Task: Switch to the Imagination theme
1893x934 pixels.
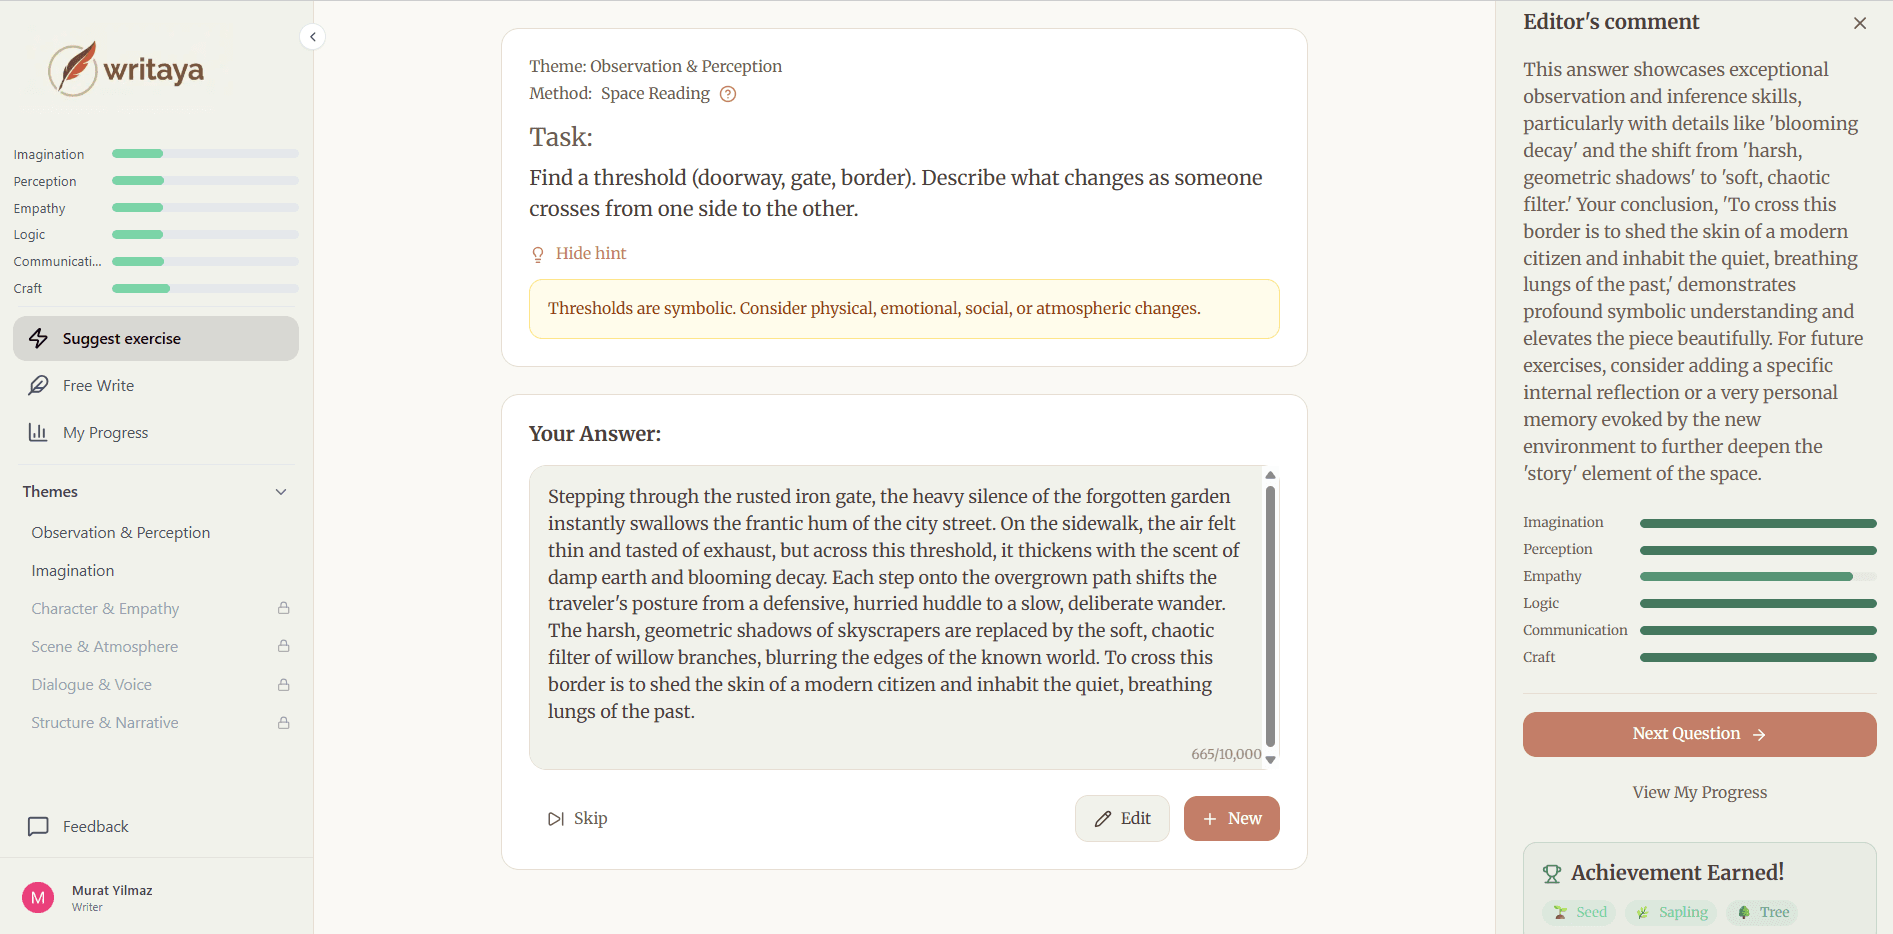Action: click(72, 570)
